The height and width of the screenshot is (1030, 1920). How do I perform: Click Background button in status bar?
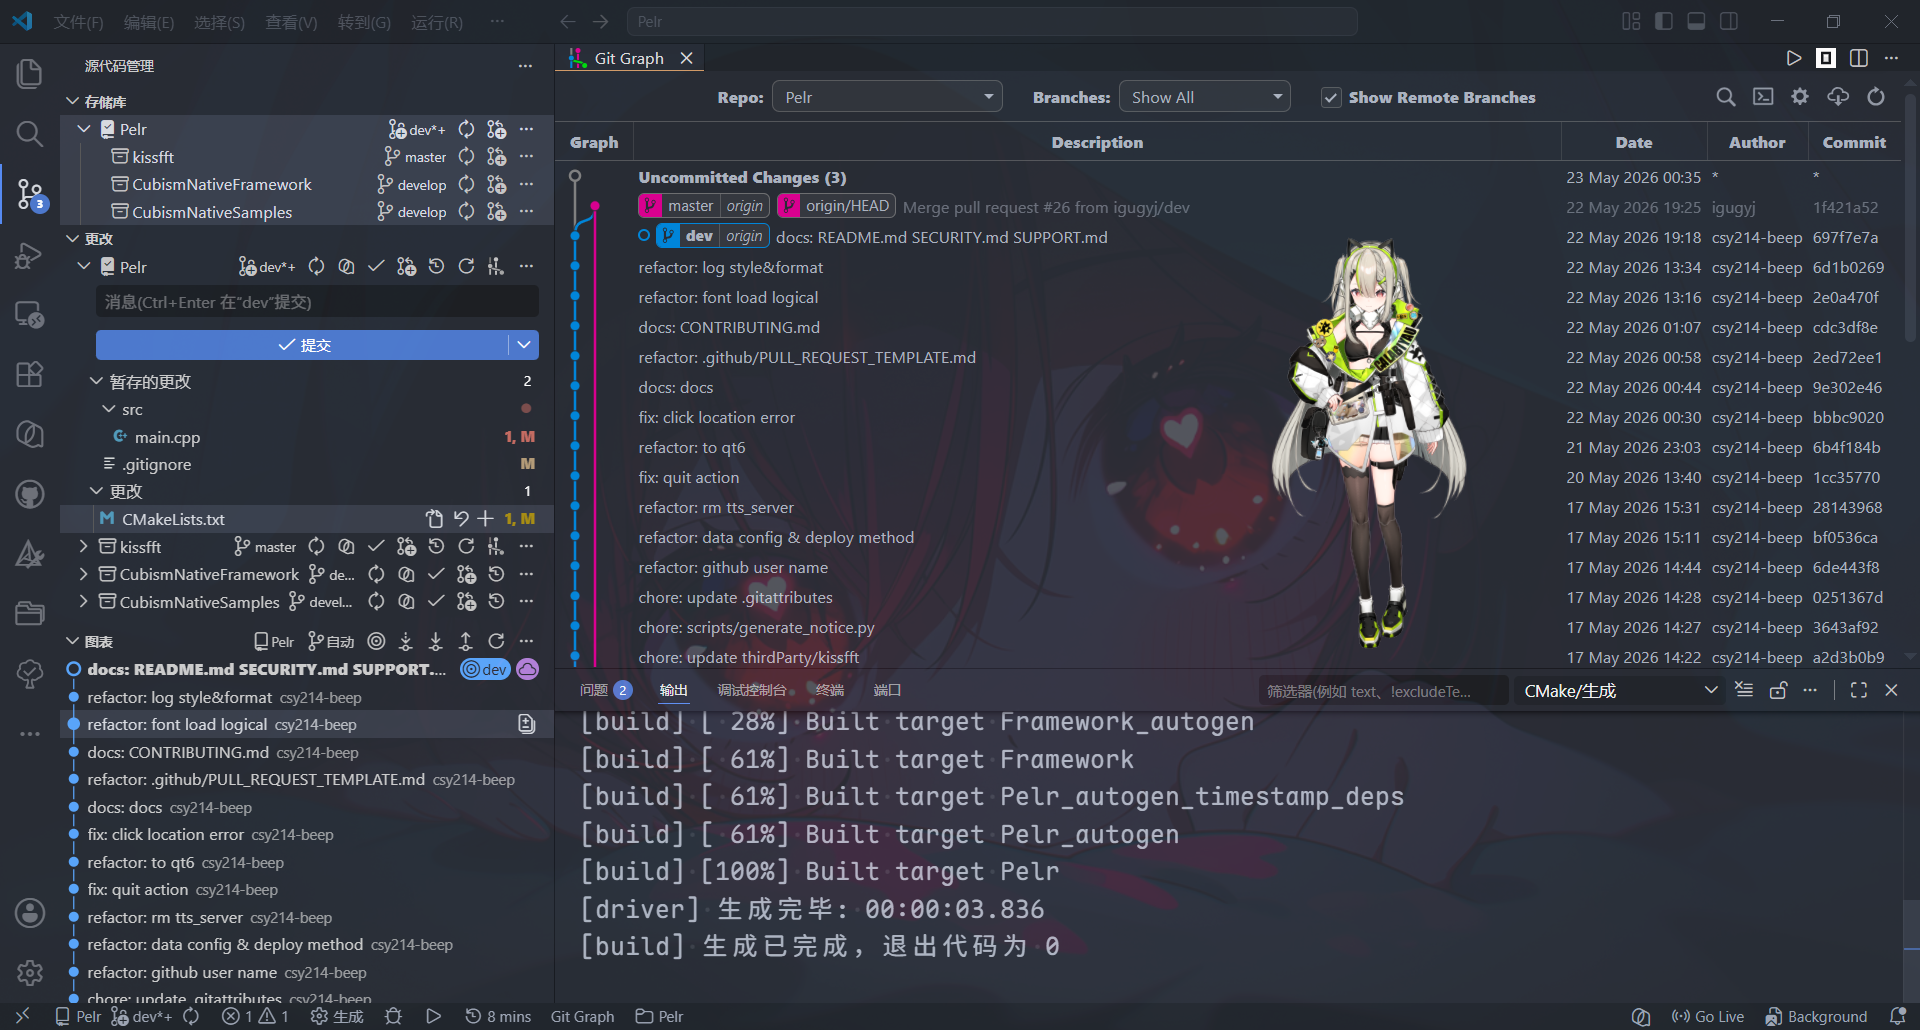(1816, 1016)
